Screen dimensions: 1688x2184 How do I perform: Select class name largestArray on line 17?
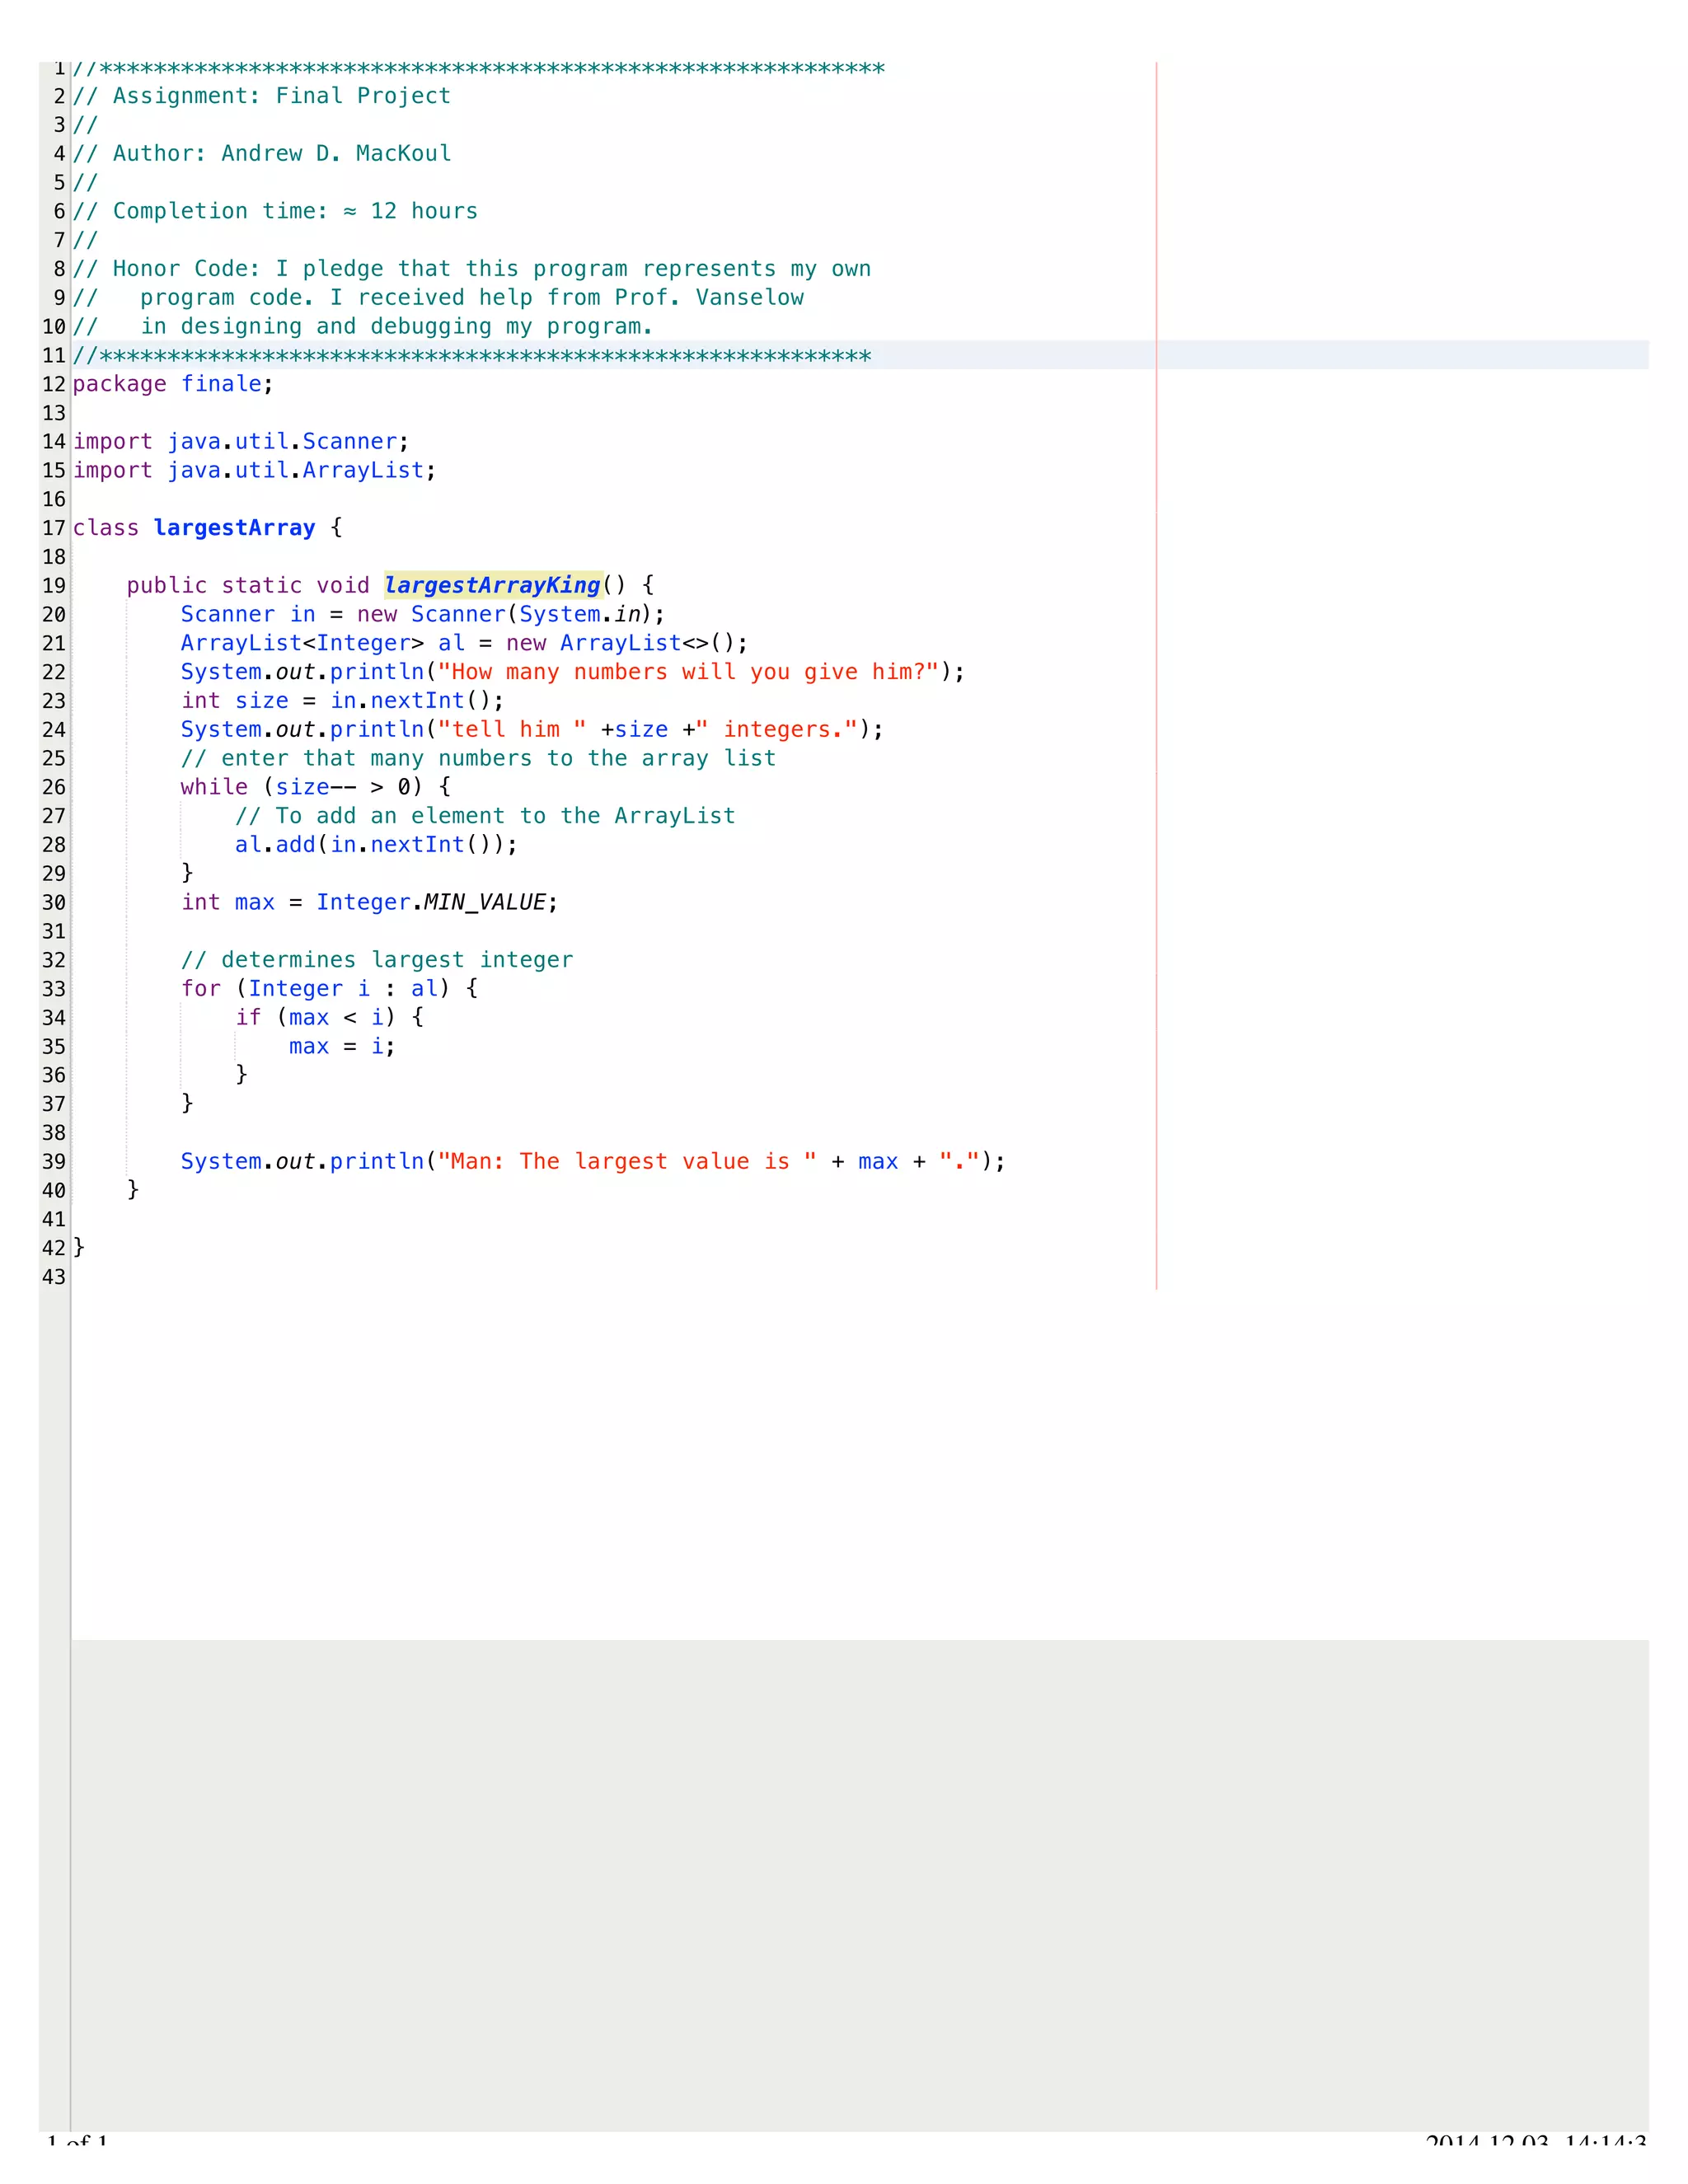(234, 527)
